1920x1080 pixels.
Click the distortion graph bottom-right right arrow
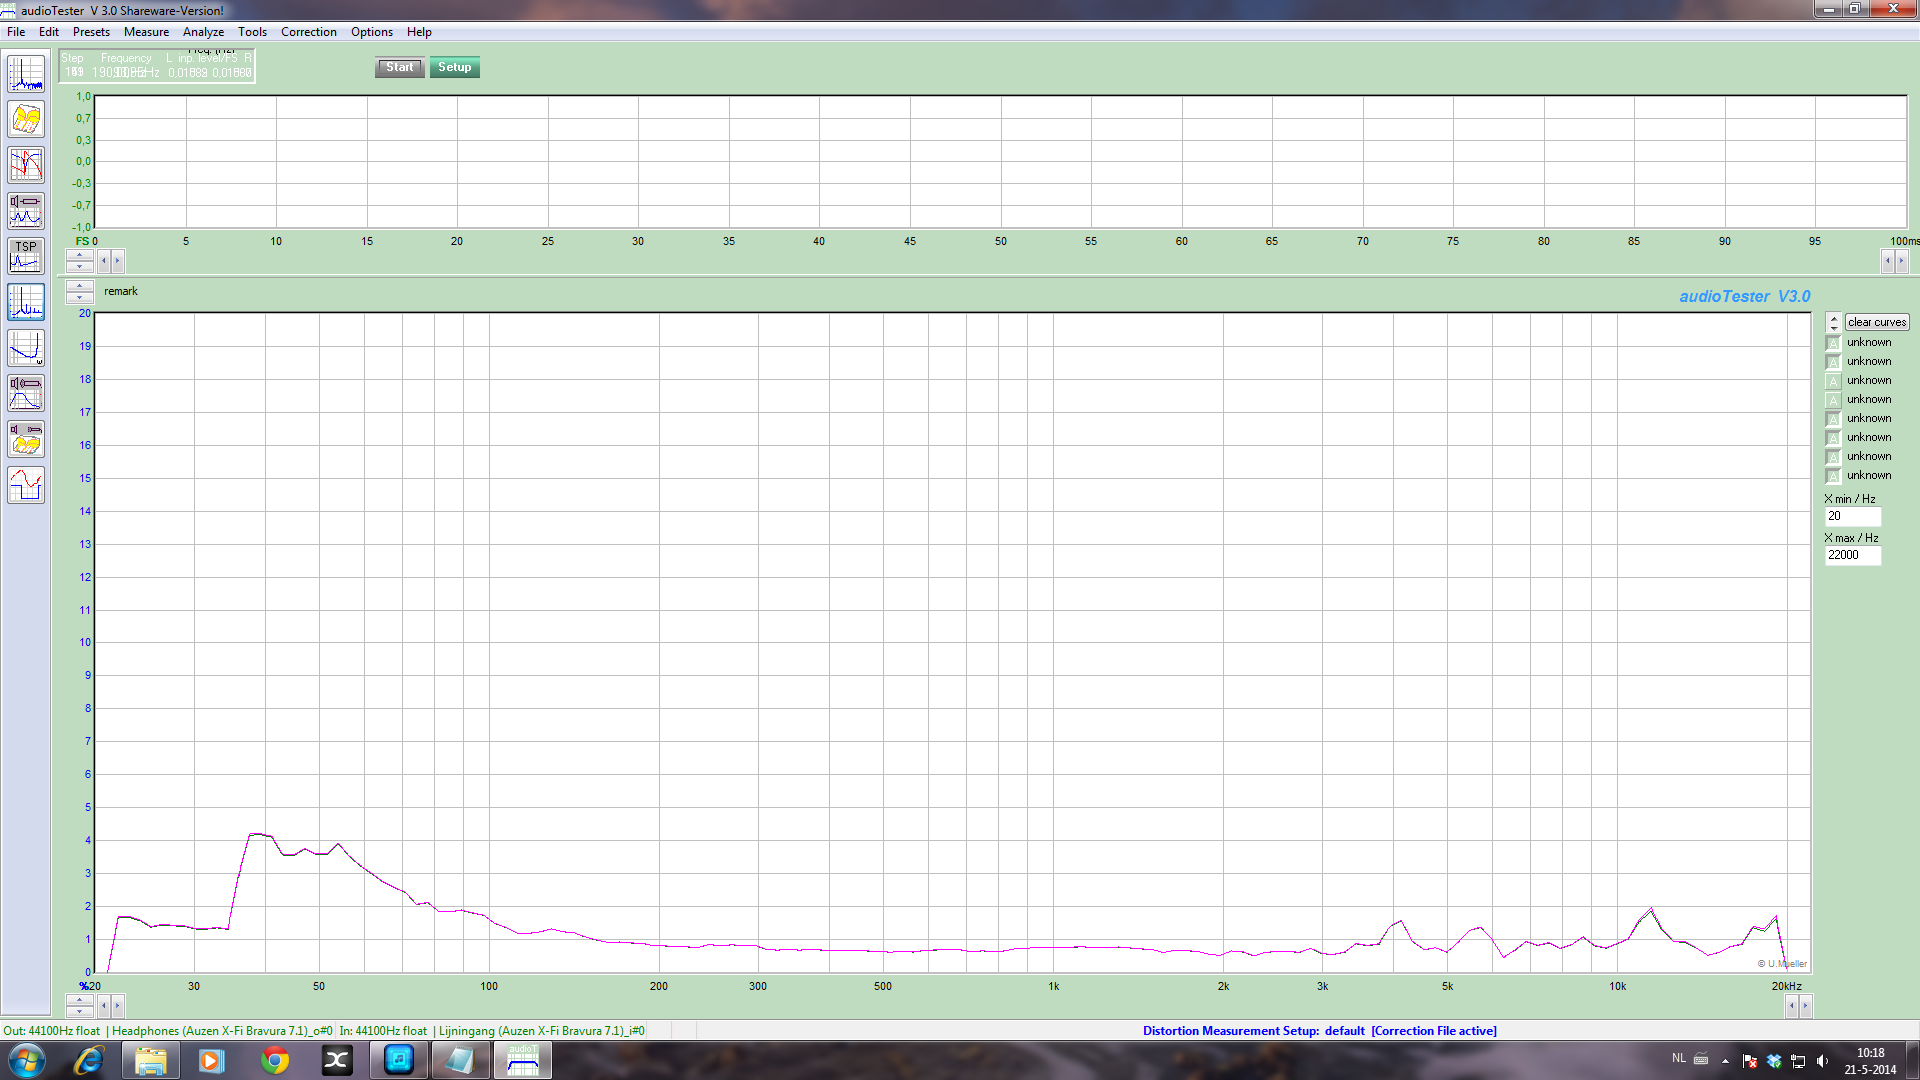click(x=1805, y=1006)
